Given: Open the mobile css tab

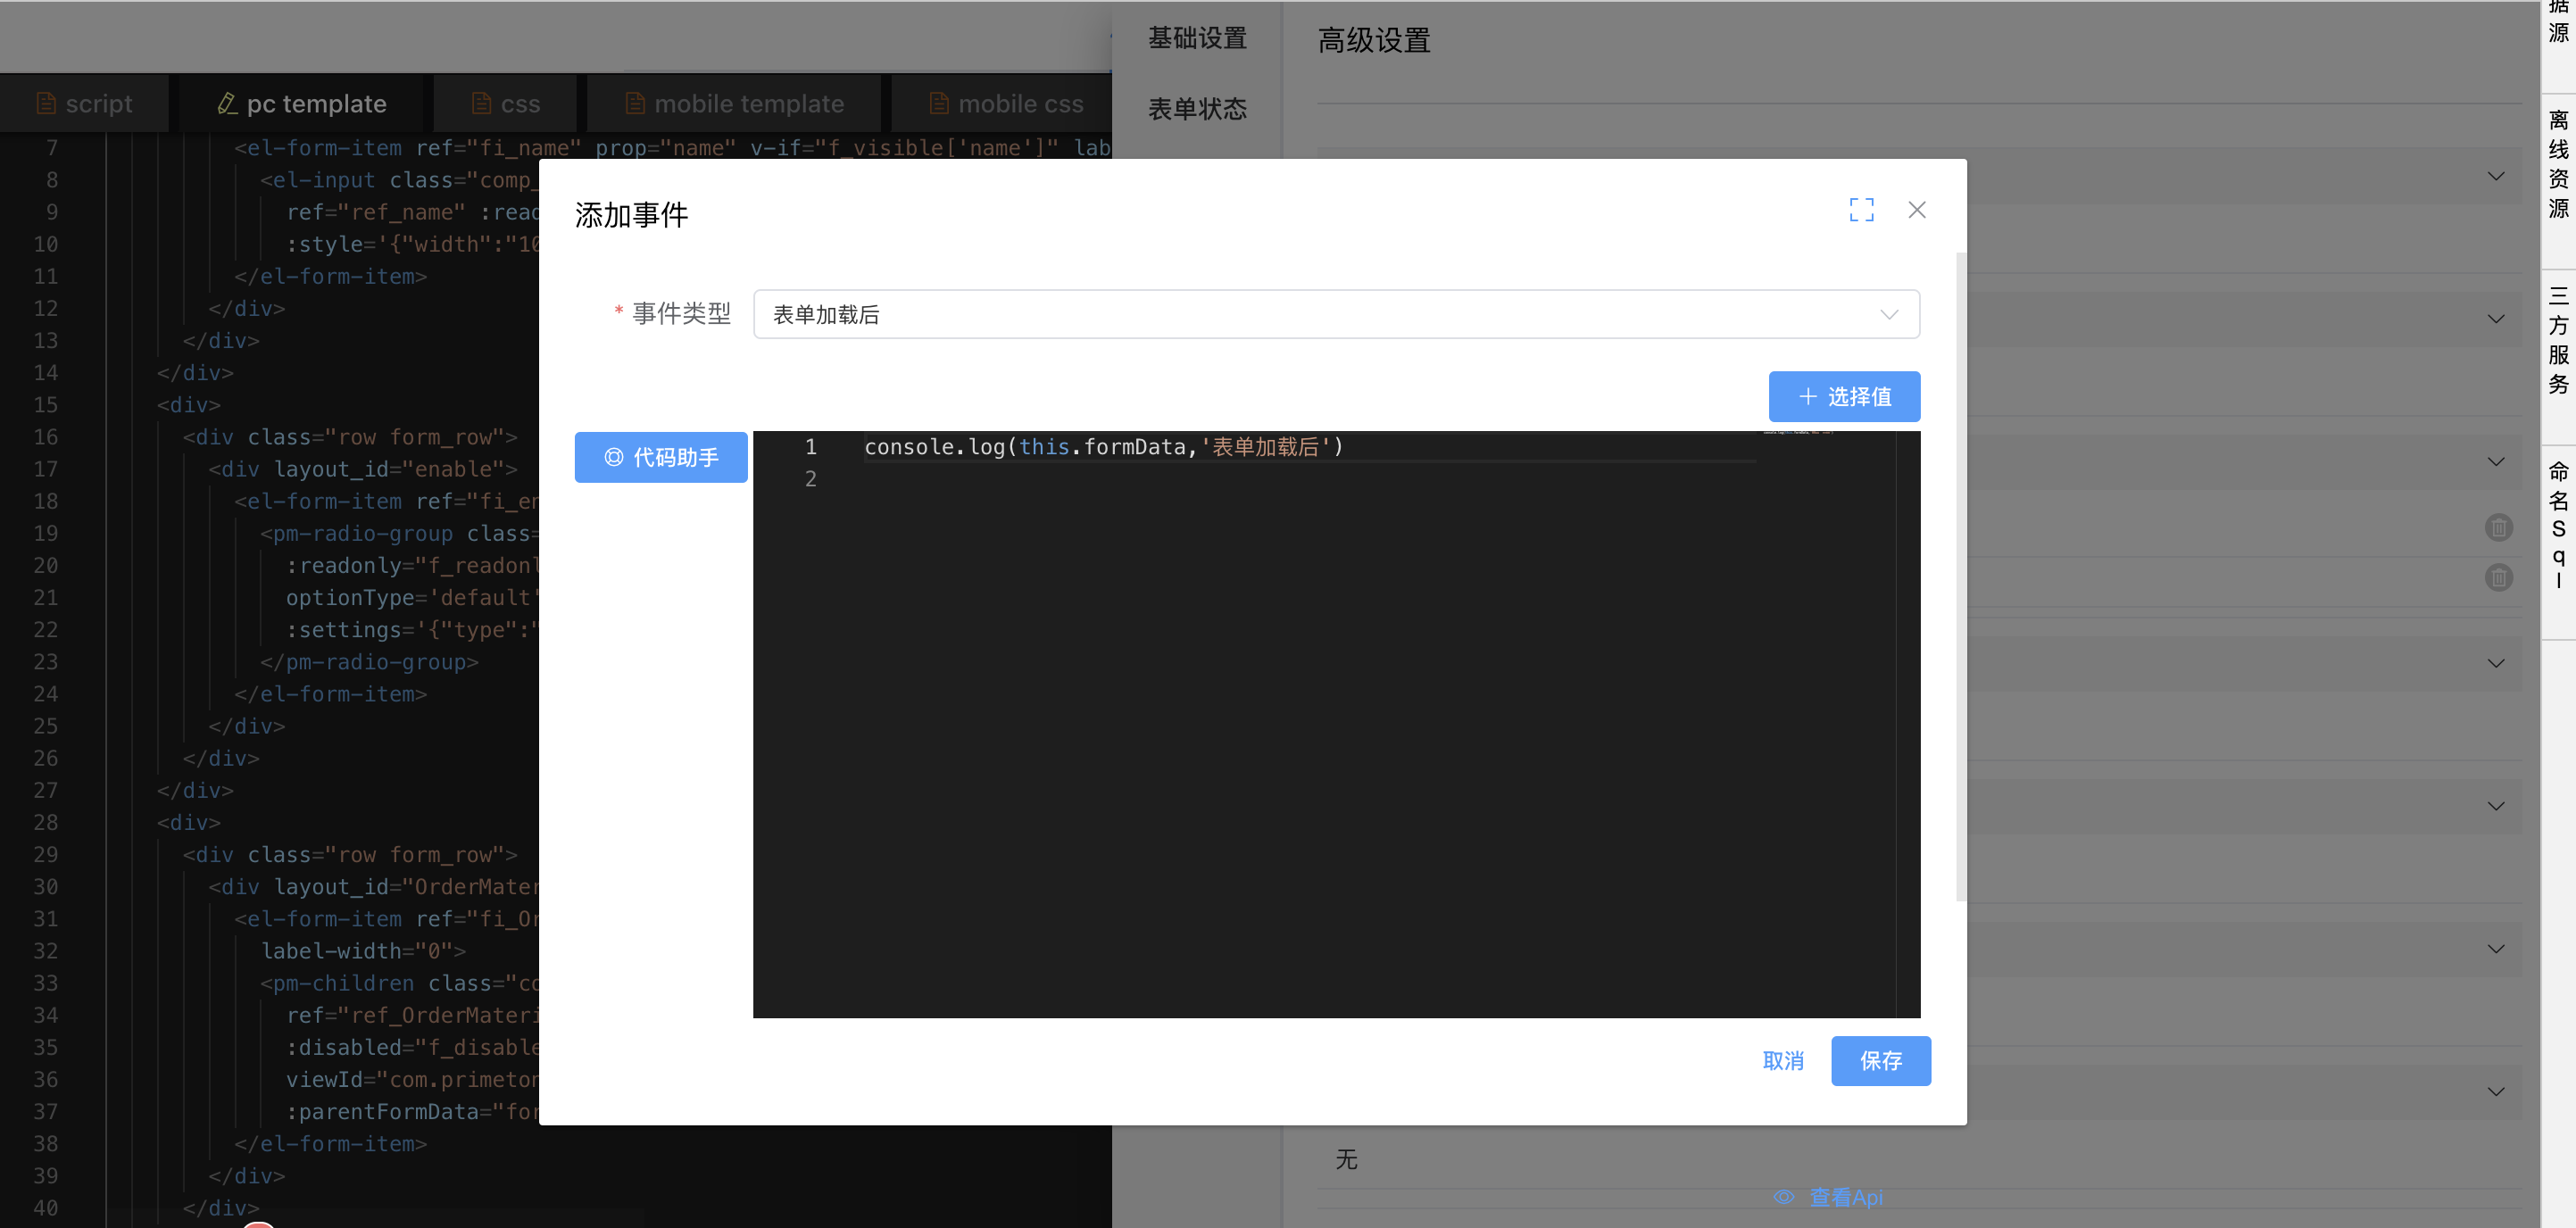Looking at the screenshot, I should click(1006, 104).
